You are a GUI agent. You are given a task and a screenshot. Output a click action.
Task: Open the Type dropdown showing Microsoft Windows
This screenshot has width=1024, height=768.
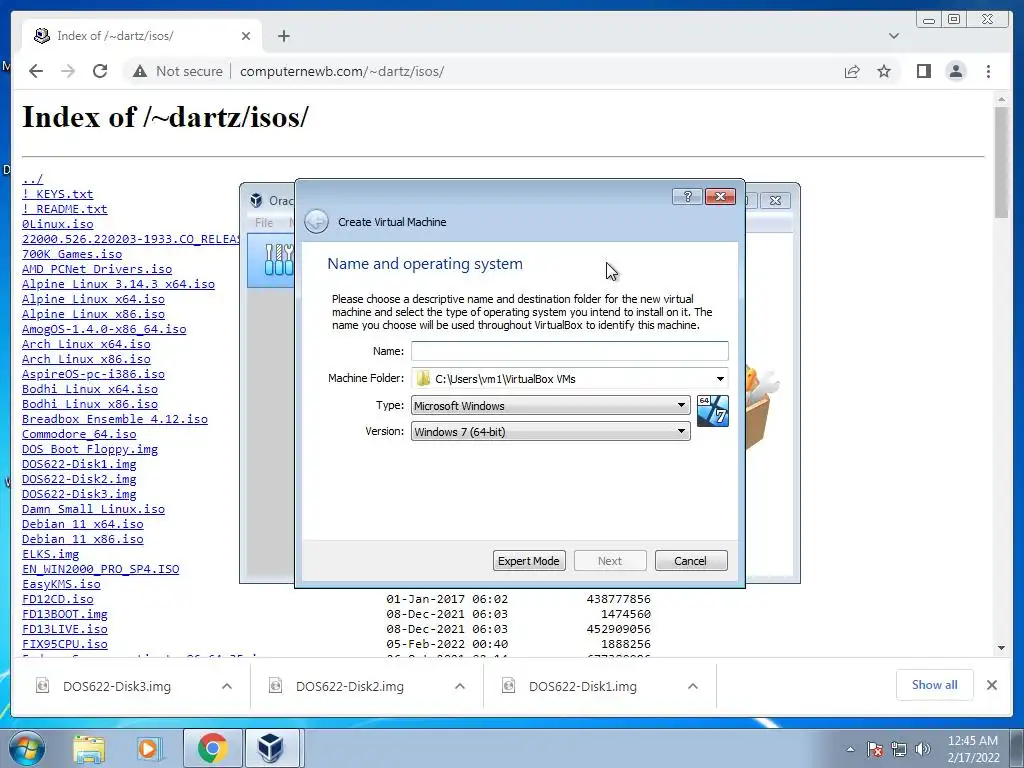[551, 406]
